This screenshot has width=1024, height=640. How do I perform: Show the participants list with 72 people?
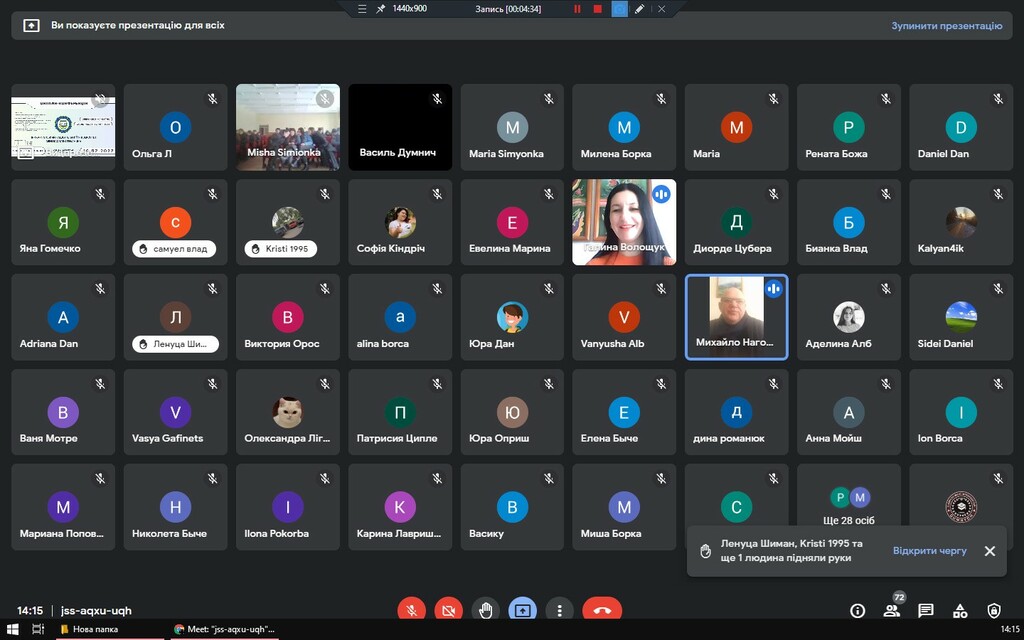click(891, 611)
